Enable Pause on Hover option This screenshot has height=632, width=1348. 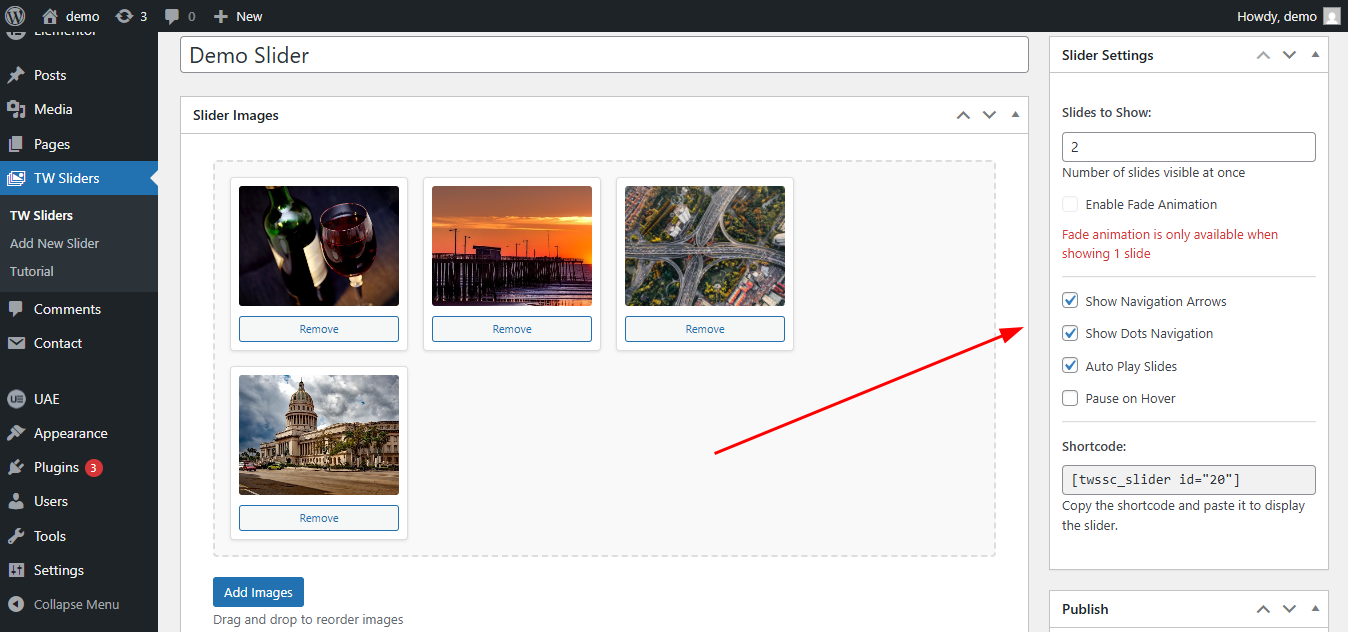coord(1070,398)
